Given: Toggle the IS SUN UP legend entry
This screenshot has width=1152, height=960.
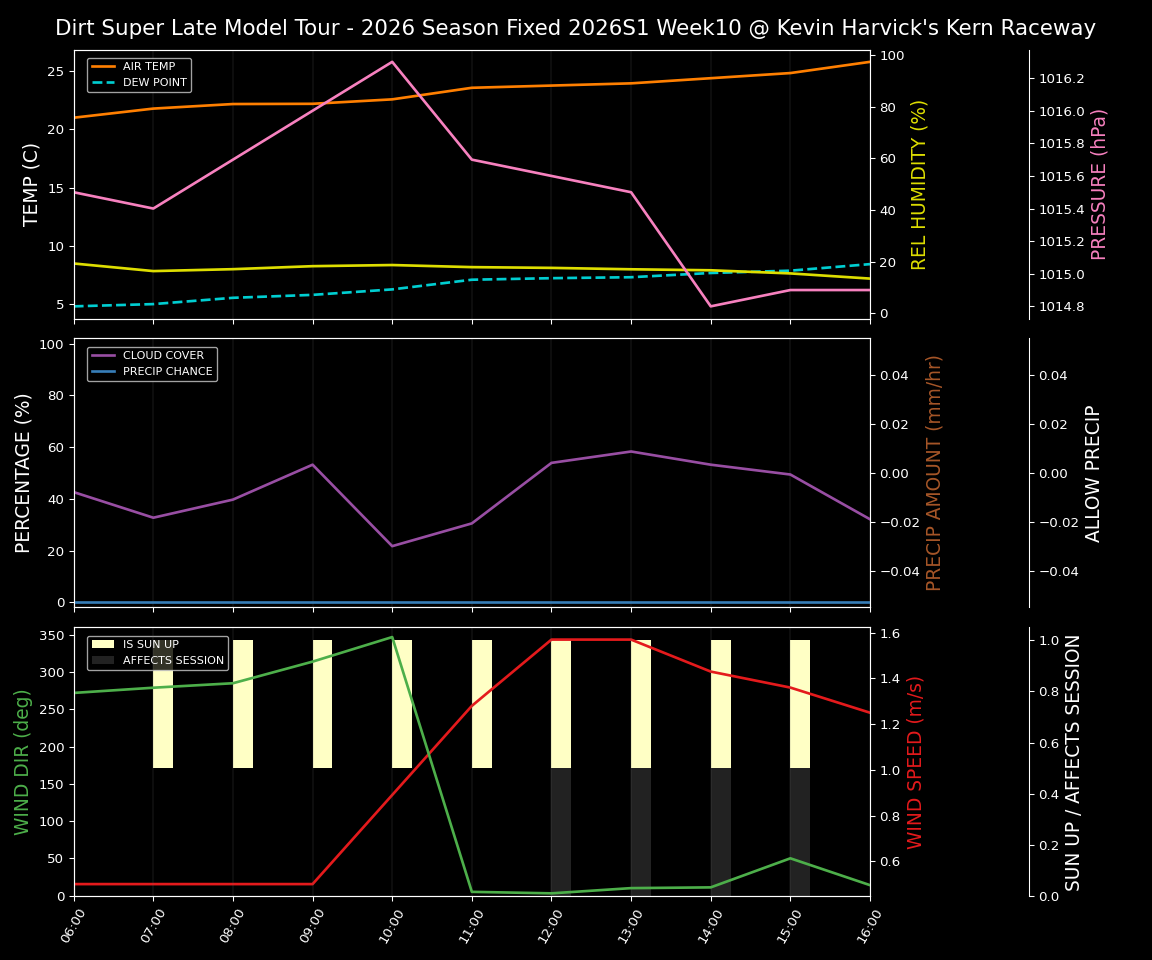Looking at the screenshot, I should click(150, 644).
